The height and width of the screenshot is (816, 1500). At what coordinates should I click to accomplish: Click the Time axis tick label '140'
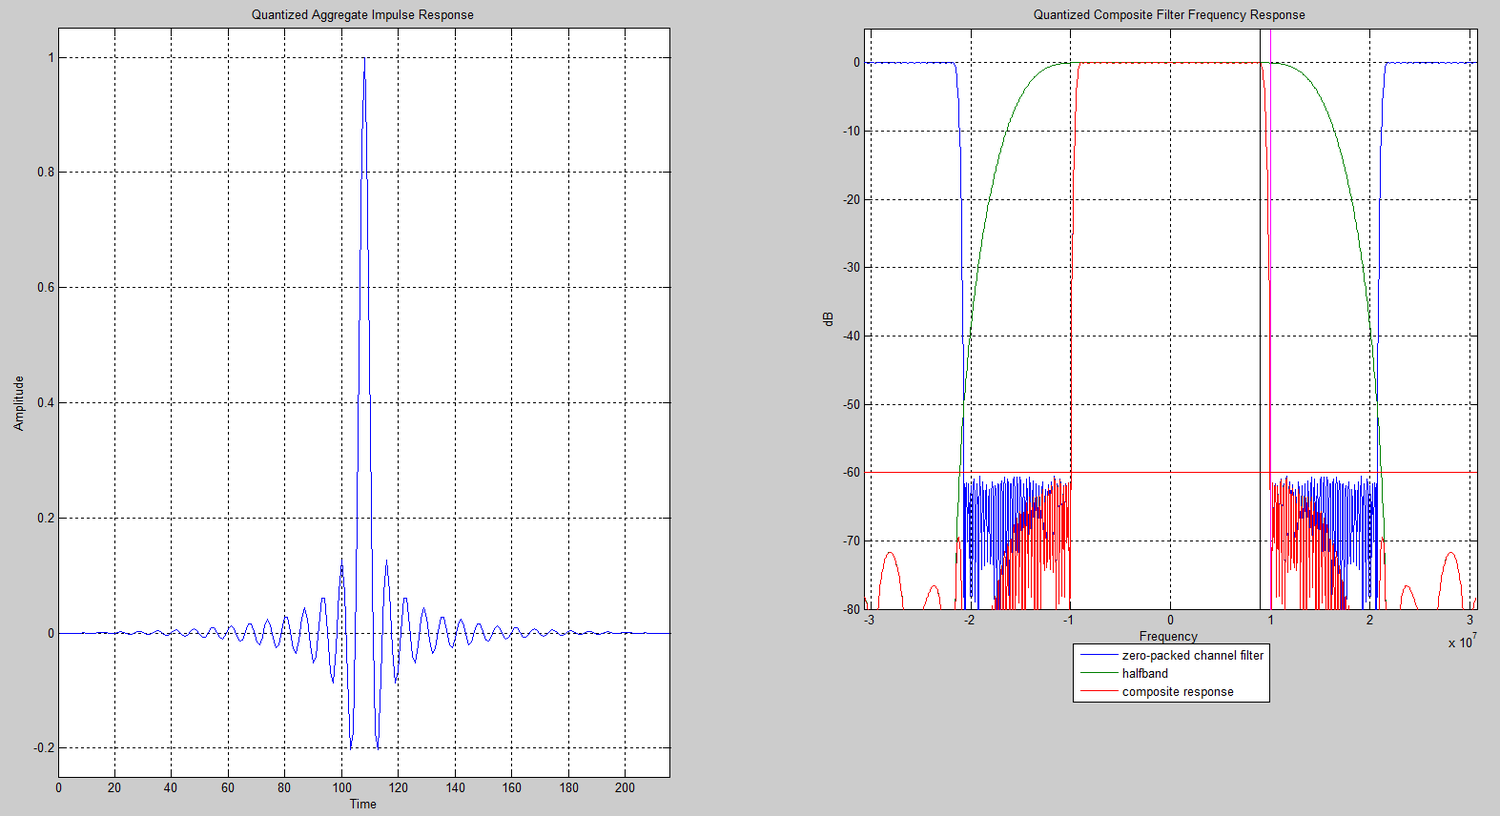pyautogui.click(x=455, y=788)
